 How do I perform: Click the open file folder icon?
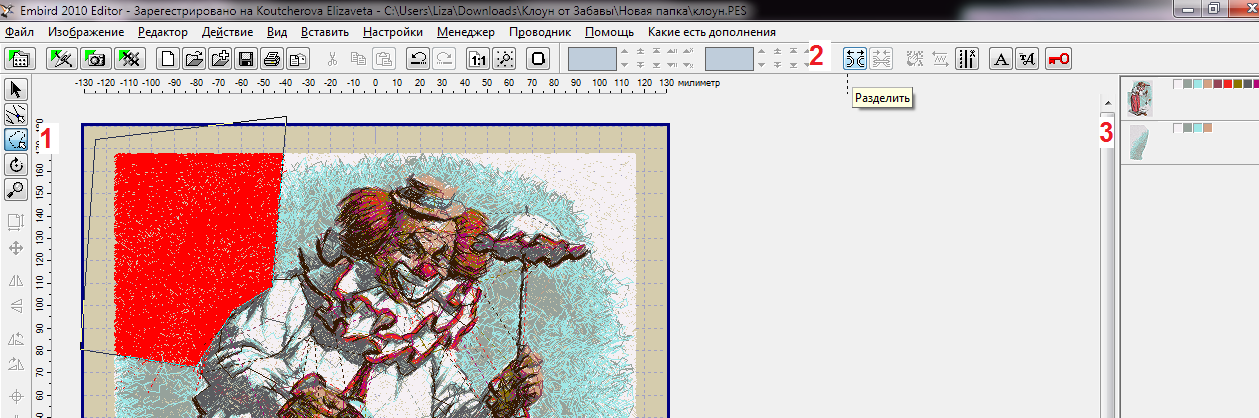click(194, 58)
